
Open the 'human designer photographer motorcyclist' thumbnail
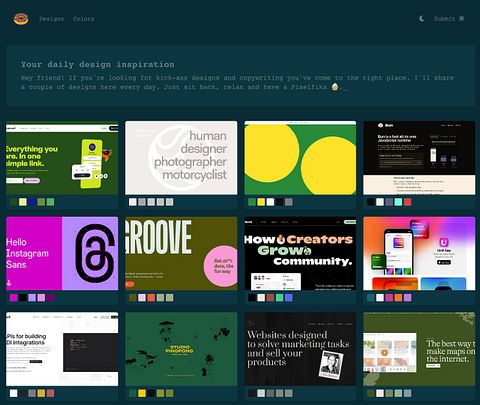181,158
